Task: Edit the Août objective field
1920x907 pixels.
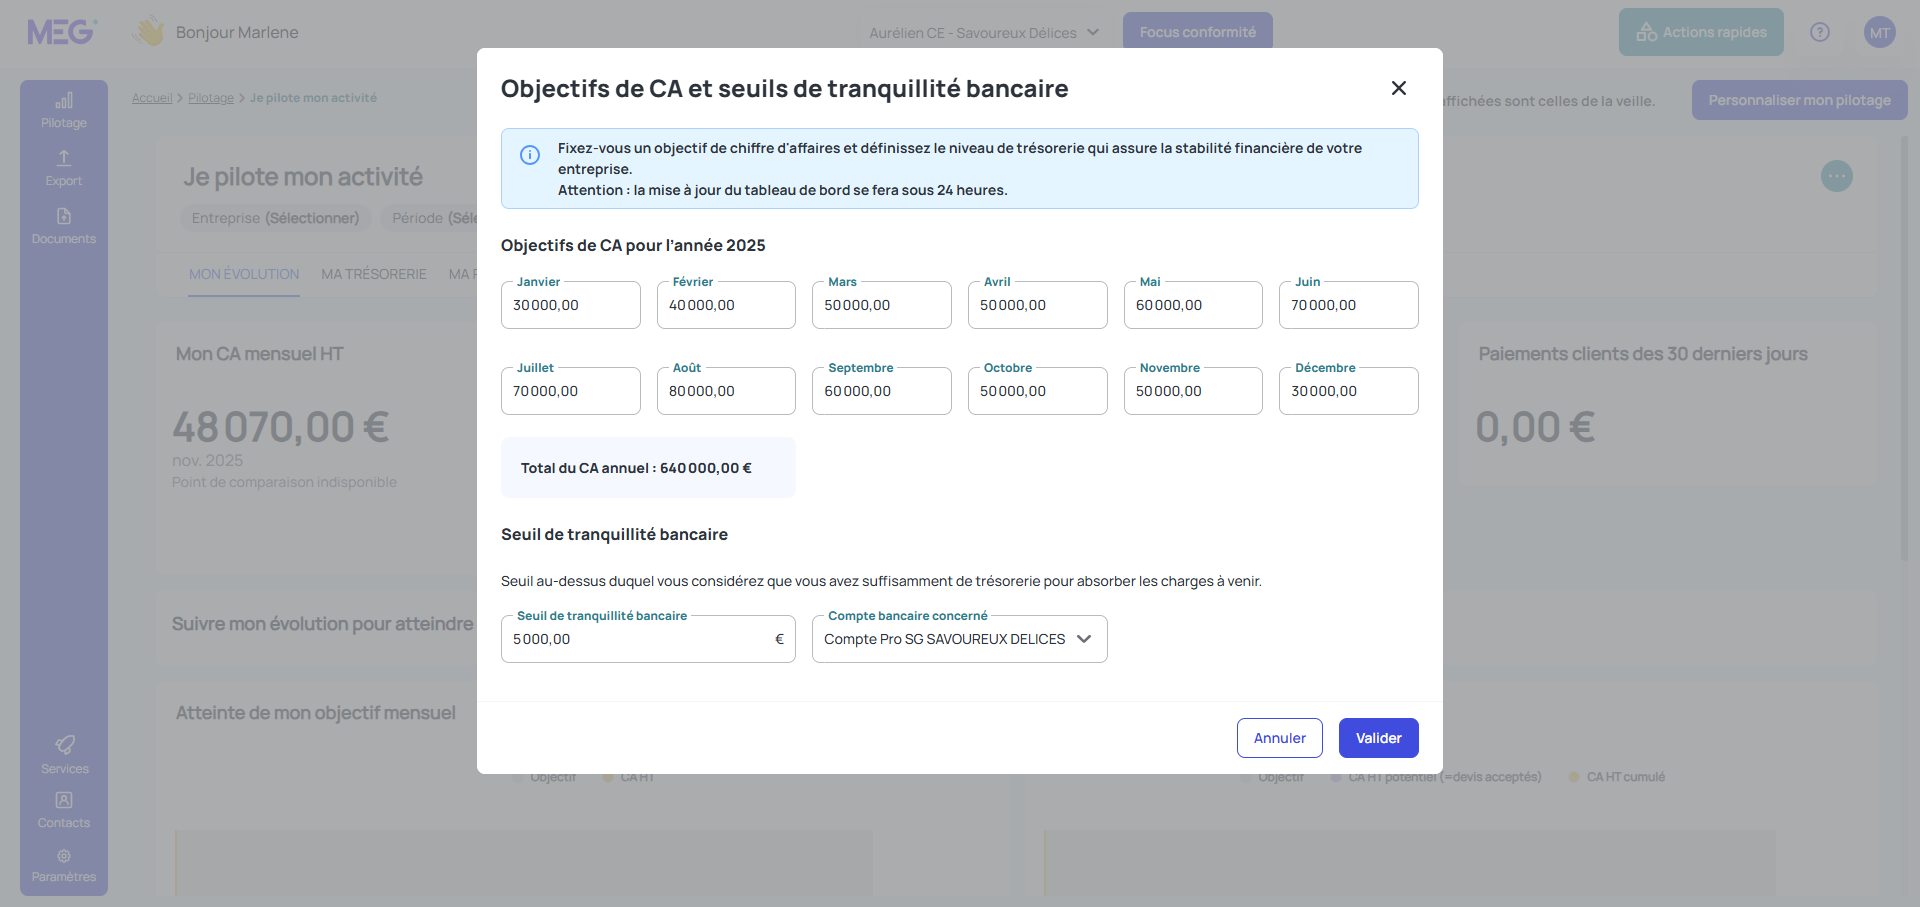Action: 726,391
